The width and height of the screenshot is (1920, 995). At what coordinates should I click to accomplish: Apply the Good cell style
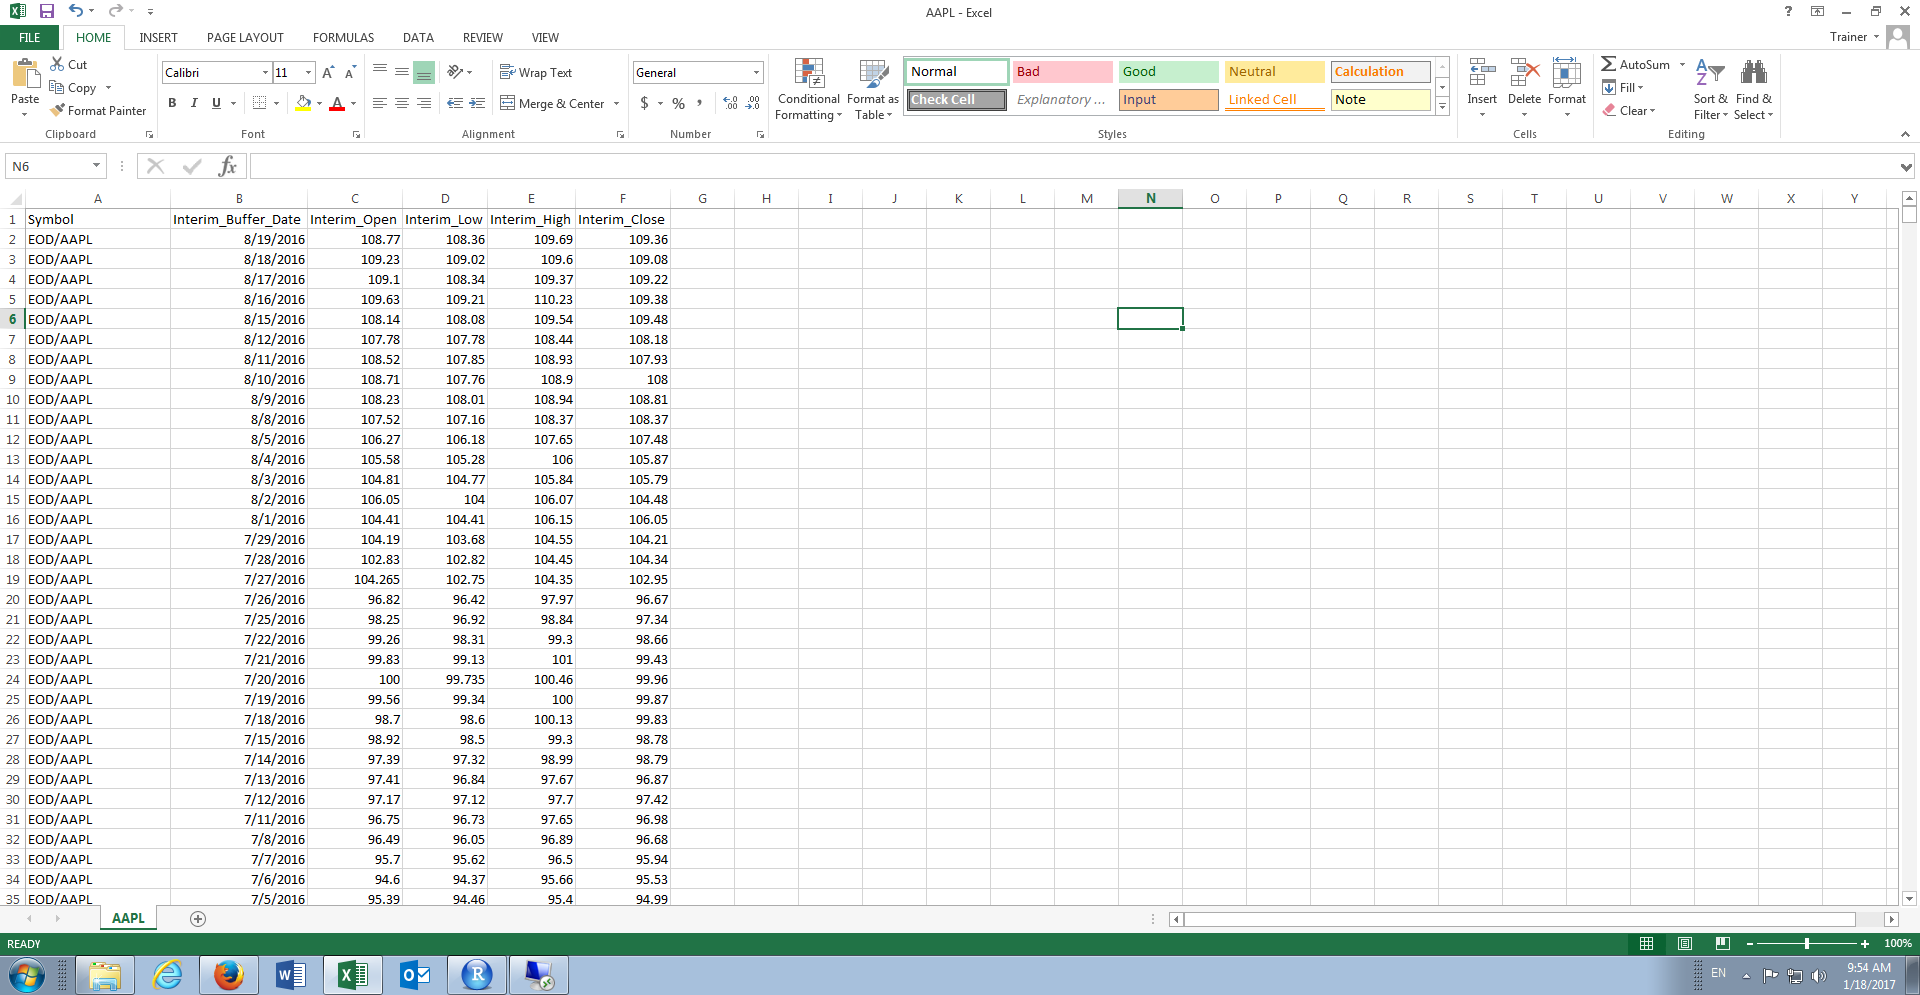(1168, 72)
